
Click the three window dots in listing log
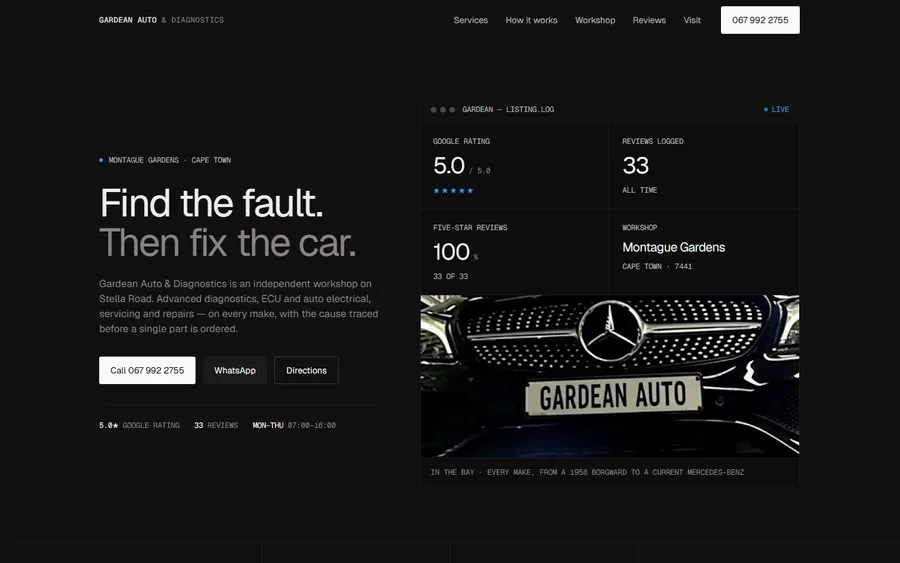443,110
